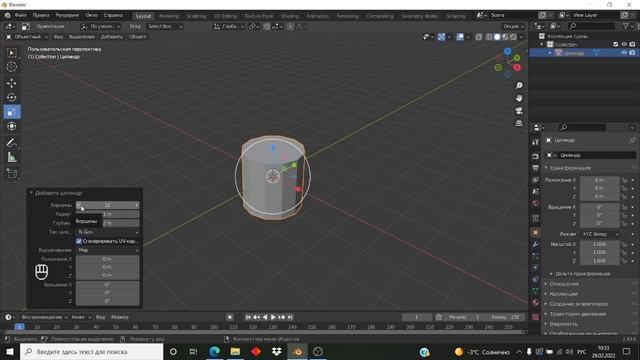Select the Scale tool in left toolbar

11,112
